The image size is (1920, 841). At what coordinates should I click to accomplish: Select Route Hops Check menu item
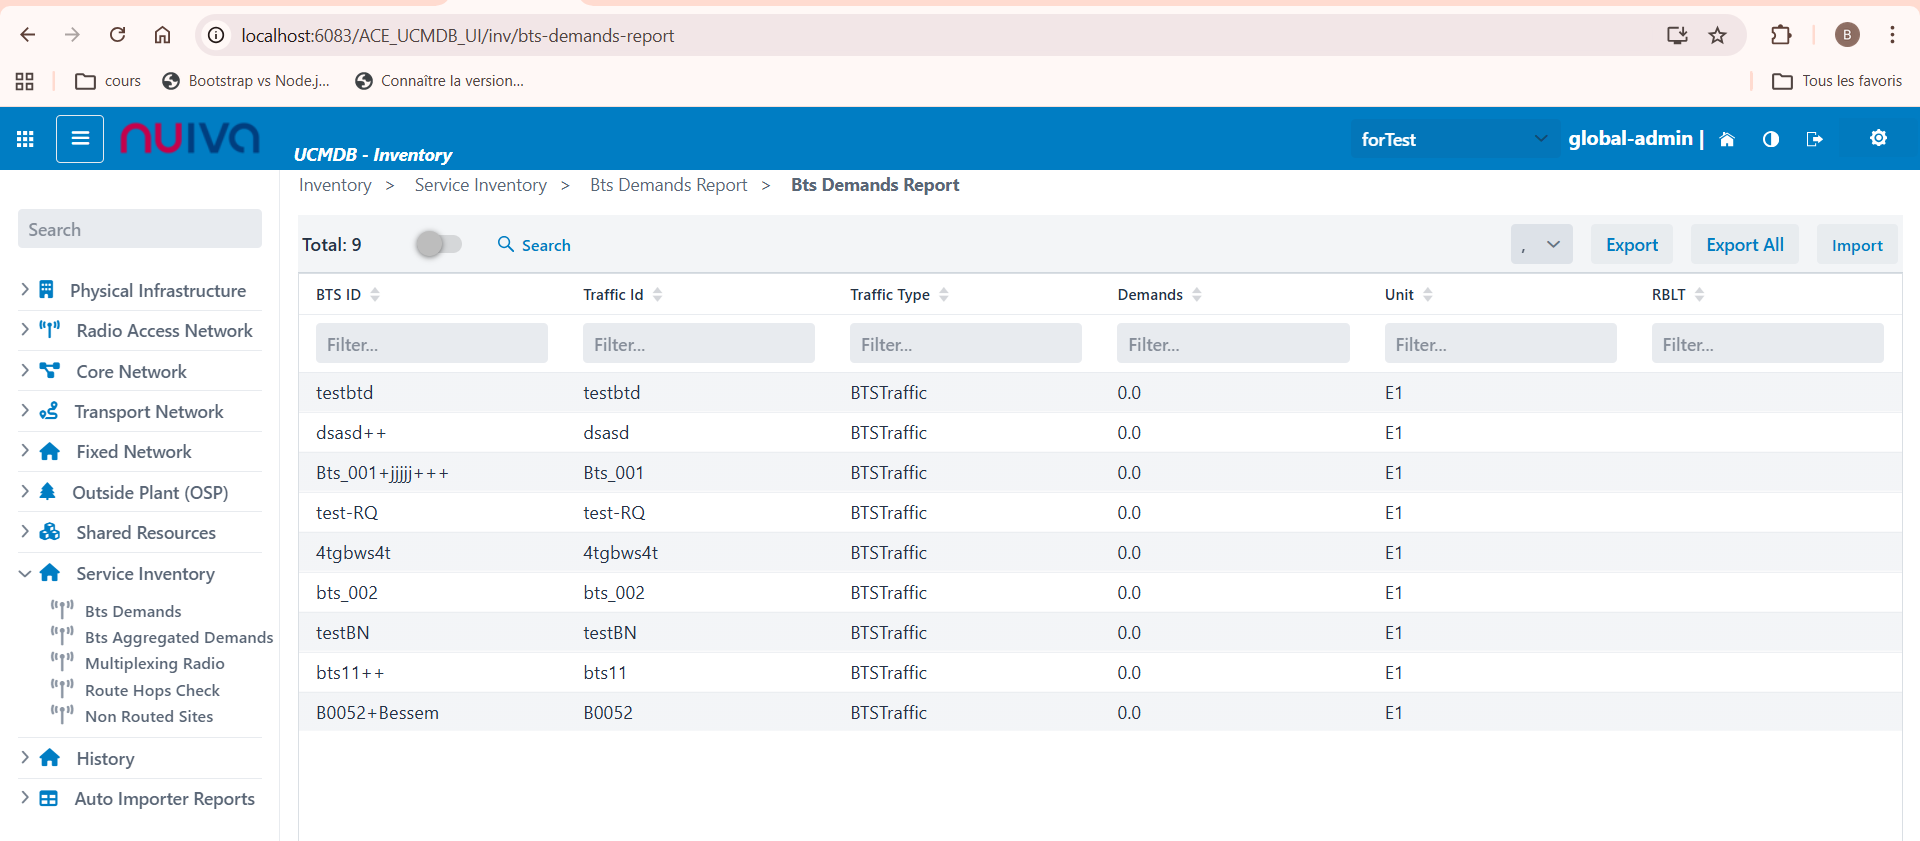152,690
